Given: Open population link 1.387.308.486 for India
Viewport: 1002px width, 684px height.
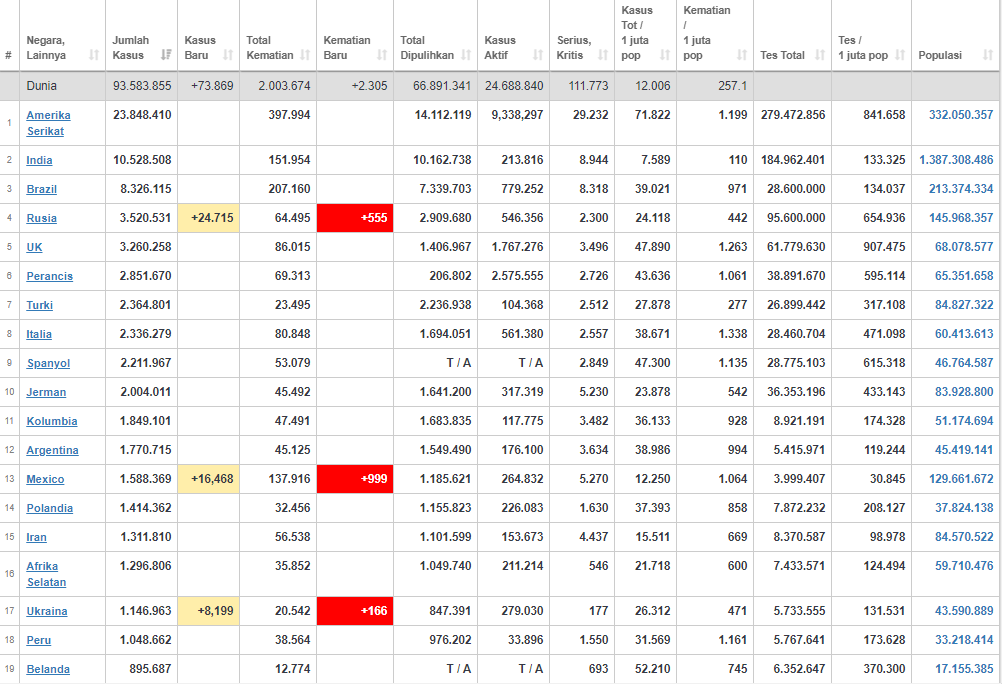Looking at the screenshot, I should tap(956, 160).
